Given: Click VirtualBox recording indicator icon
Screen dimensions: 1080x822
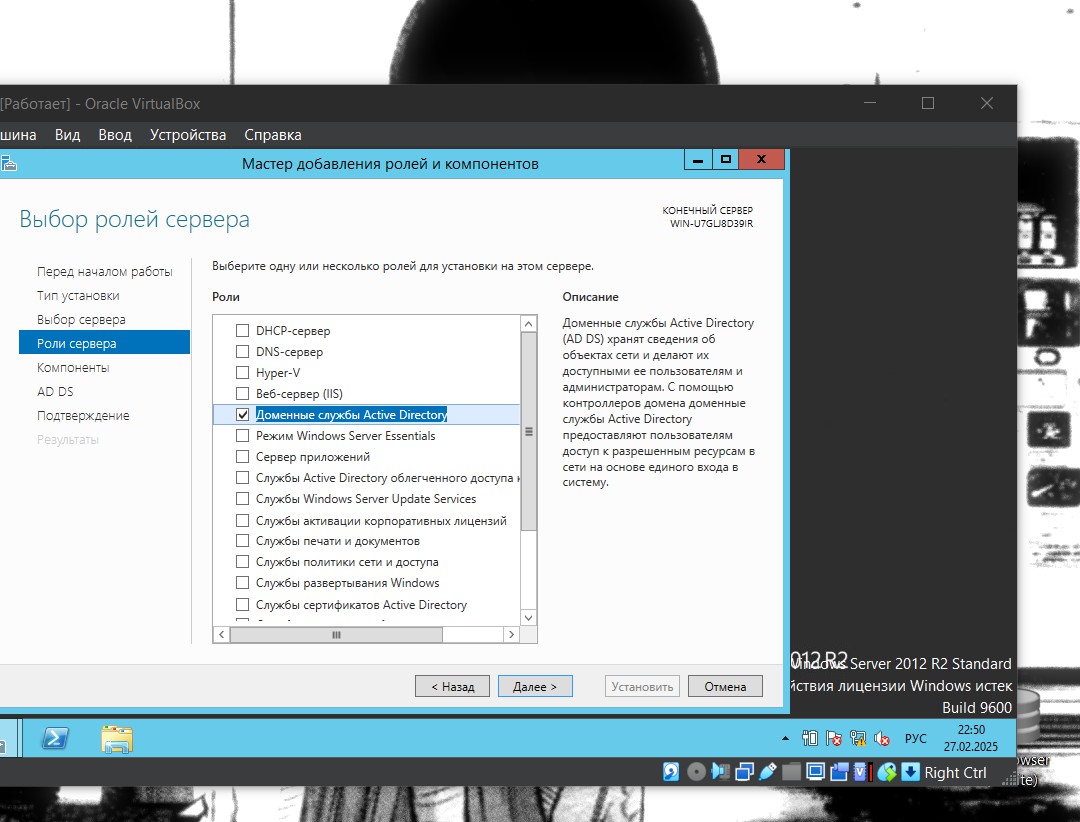Looking at the screenshot, I should click(840, 772).
